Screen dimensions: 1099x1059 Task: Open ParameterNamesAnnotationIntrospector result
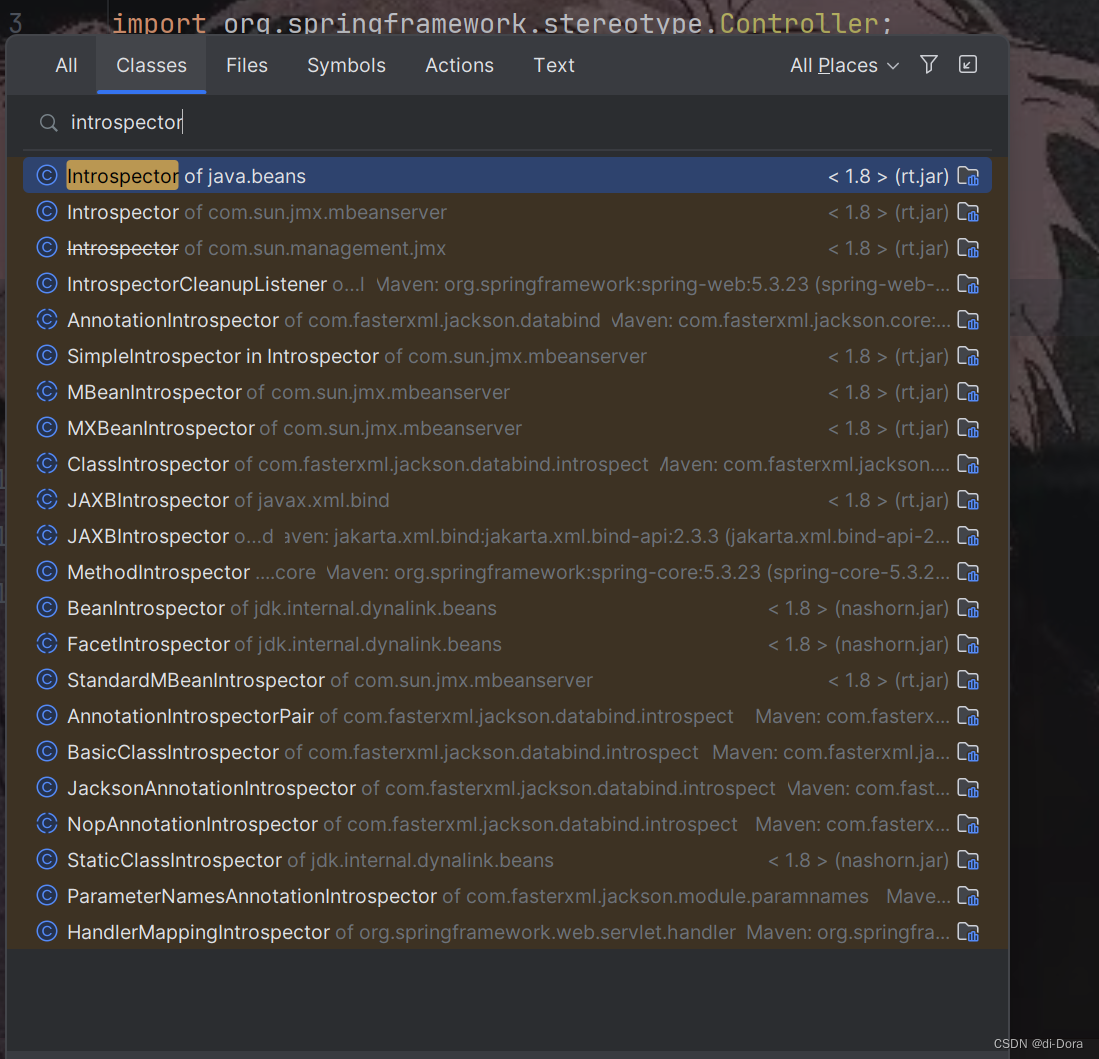click(507, 896)
